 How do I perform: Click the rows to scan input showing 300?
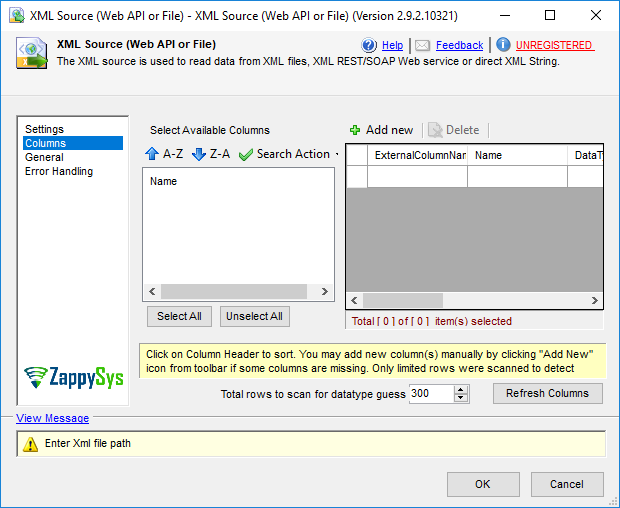tap(431, 394)
